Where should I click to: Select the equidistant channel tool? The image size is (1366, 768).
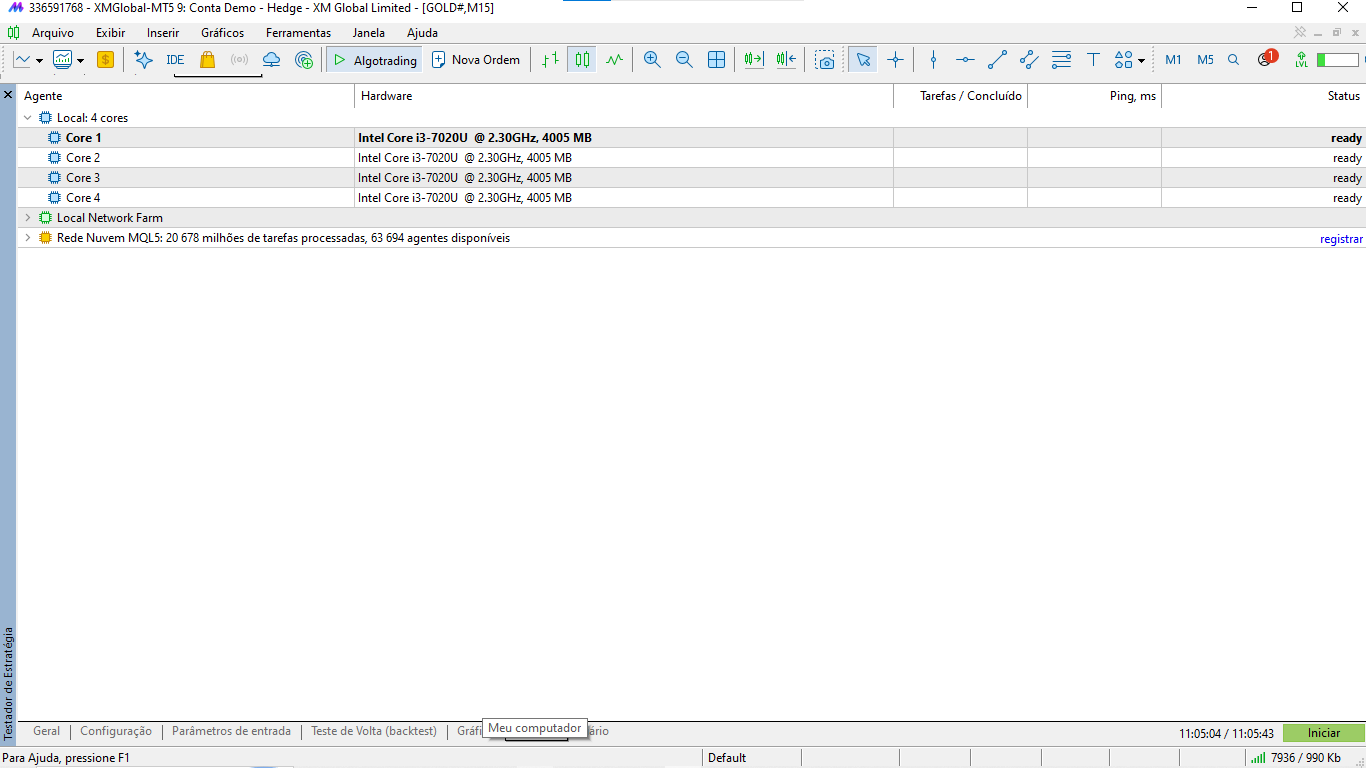click(1029, 60)
